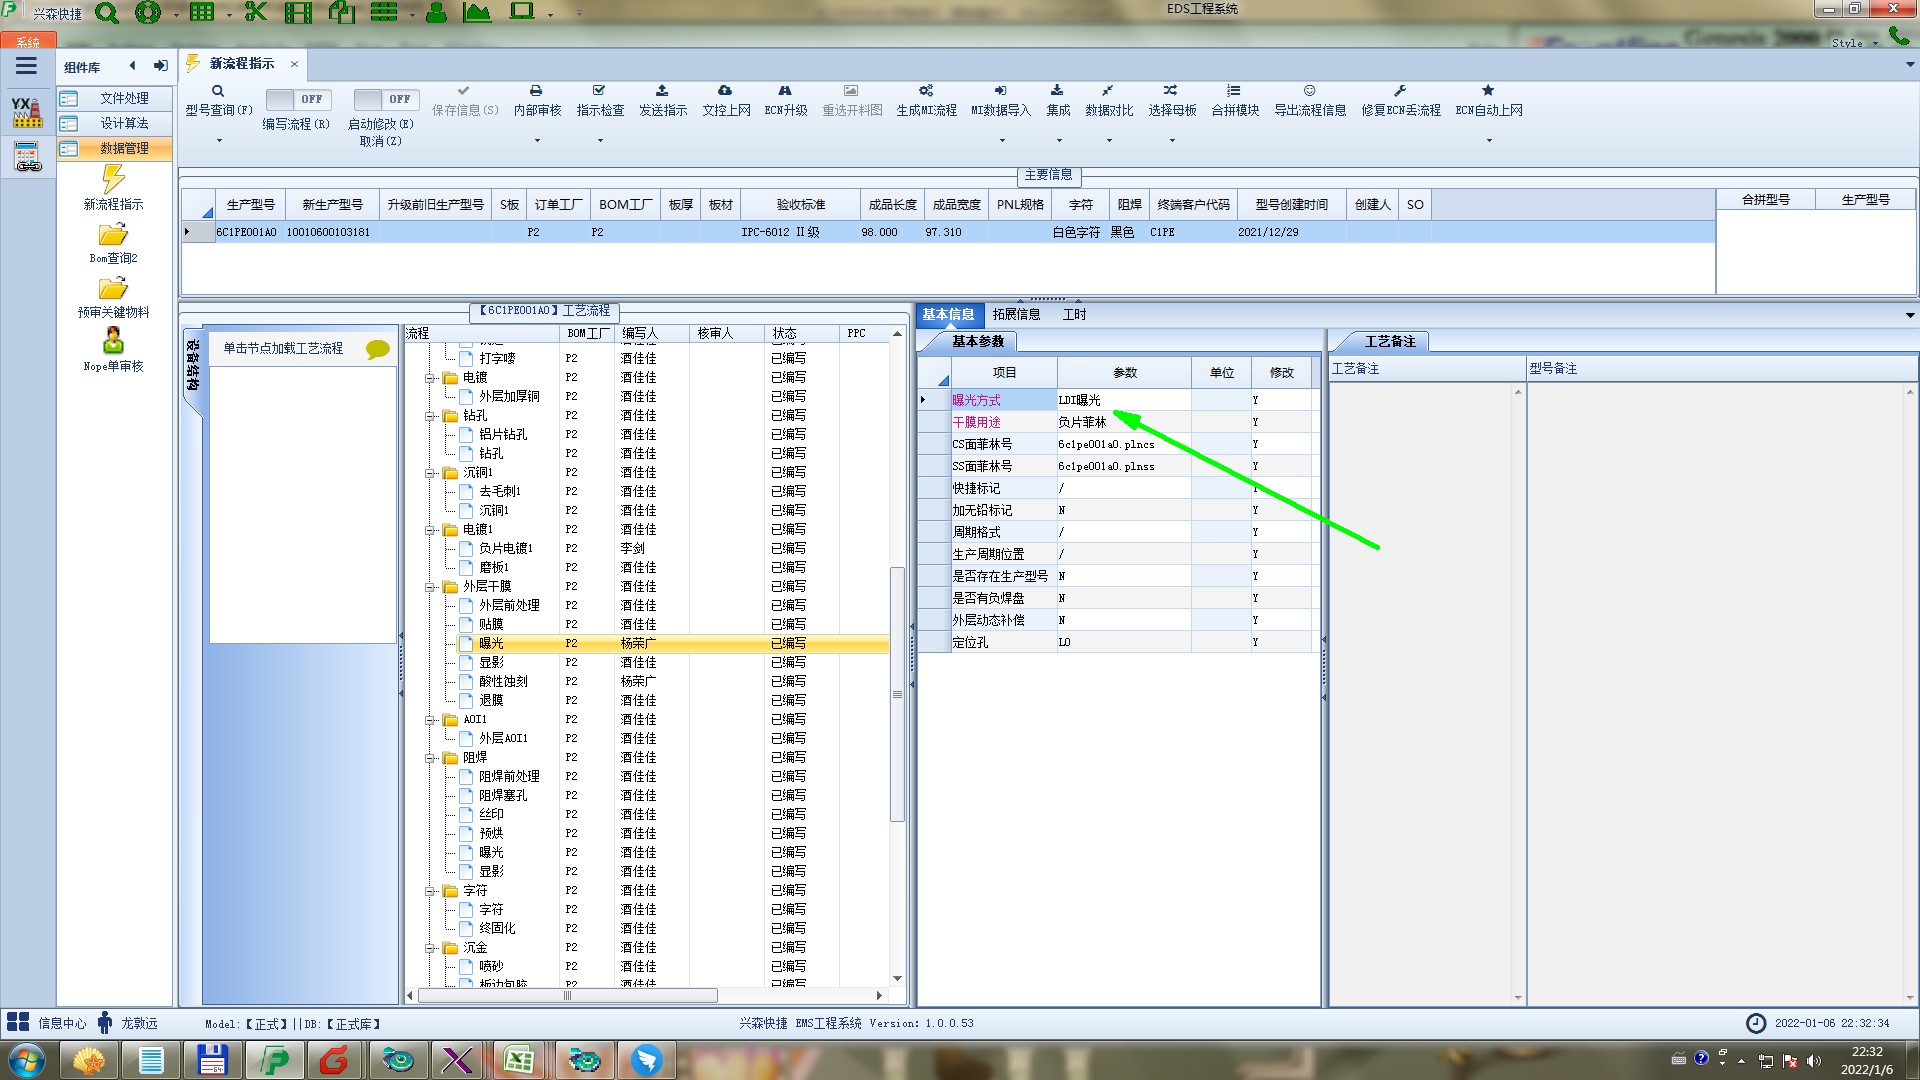Click the process tree horizontal scrollbar
The width and height of the screenshot is (1920, 1080).
coord(567,995)
